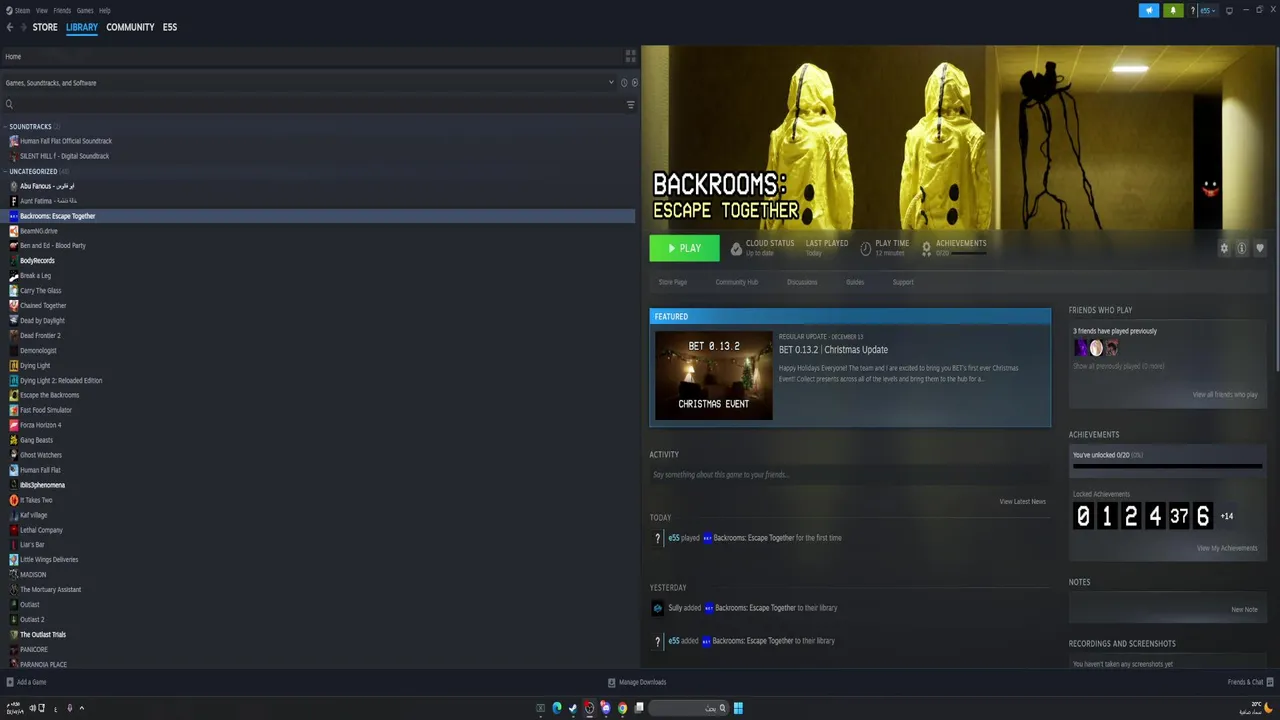Collapse the SOUNDTRACKS category
Image resolution: width=1280 pixels, height=720 pixels.
coord(30,126)
